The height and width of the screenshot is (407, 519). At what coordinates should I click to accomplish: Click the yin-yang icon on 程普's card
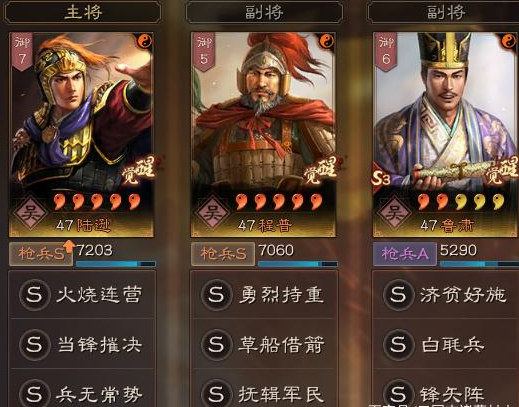point(327,41)
